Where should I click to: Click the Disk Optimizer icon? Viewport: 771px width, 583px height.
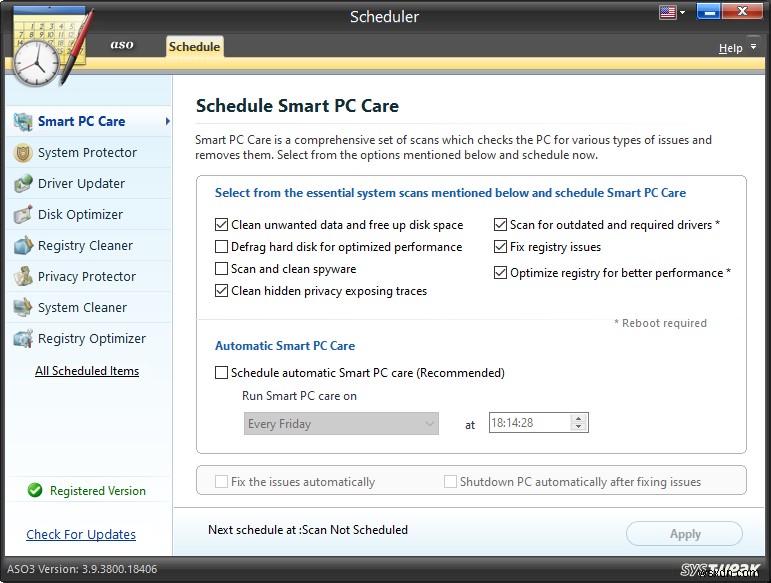[x=23, y=214]
